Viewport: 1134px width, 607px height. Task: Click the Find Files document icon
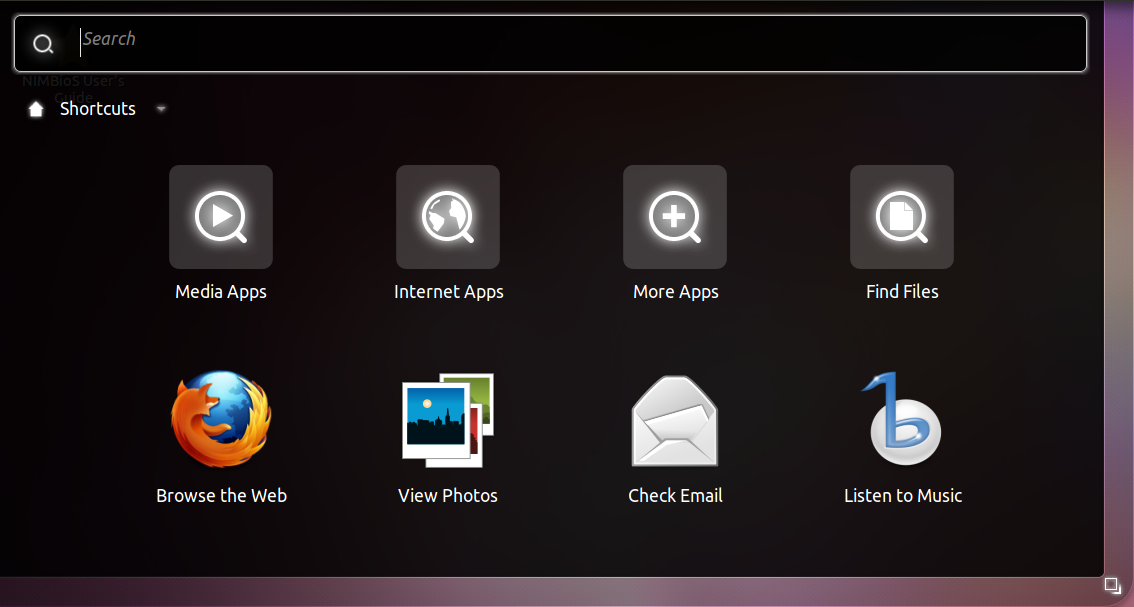902,217
